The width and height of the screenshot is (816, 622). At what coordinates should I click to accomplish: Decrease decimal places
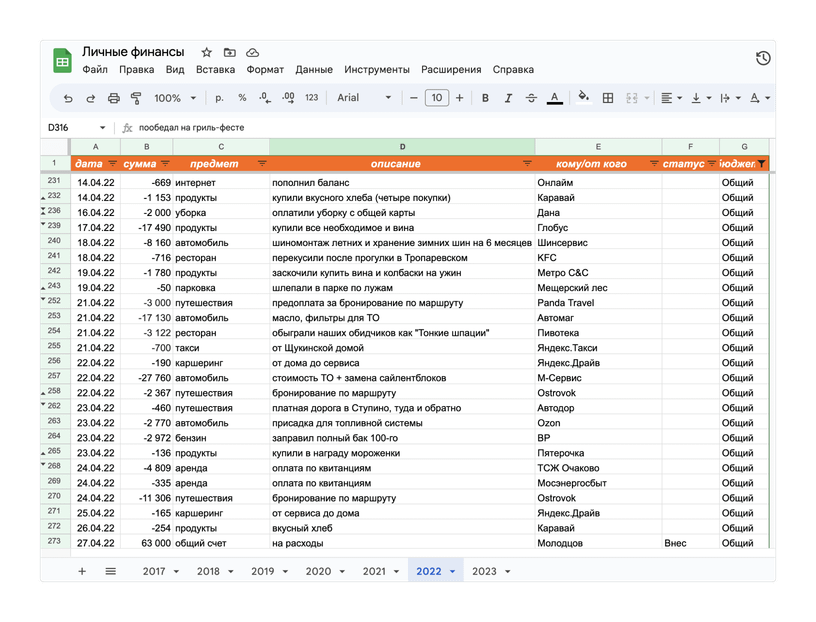(x=265, y=98)
